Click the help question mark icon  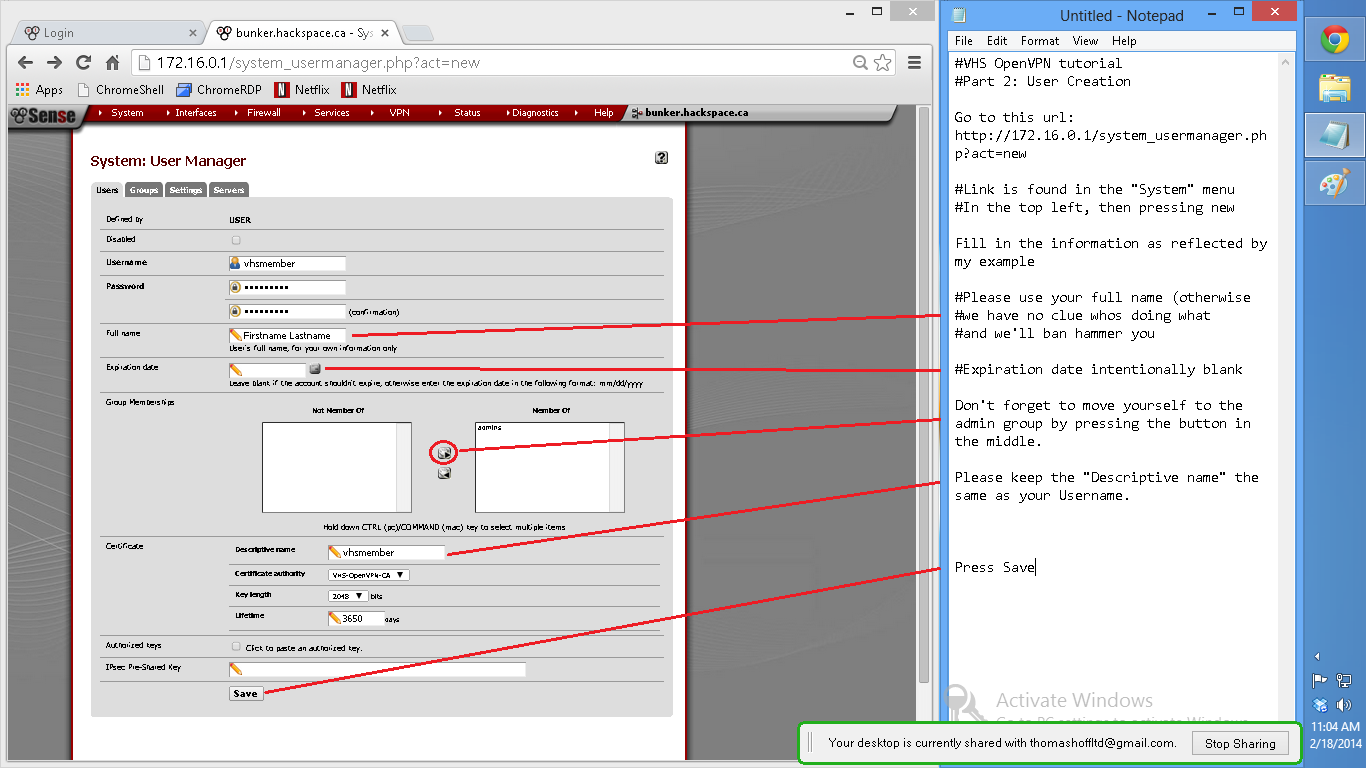(661, 157)
